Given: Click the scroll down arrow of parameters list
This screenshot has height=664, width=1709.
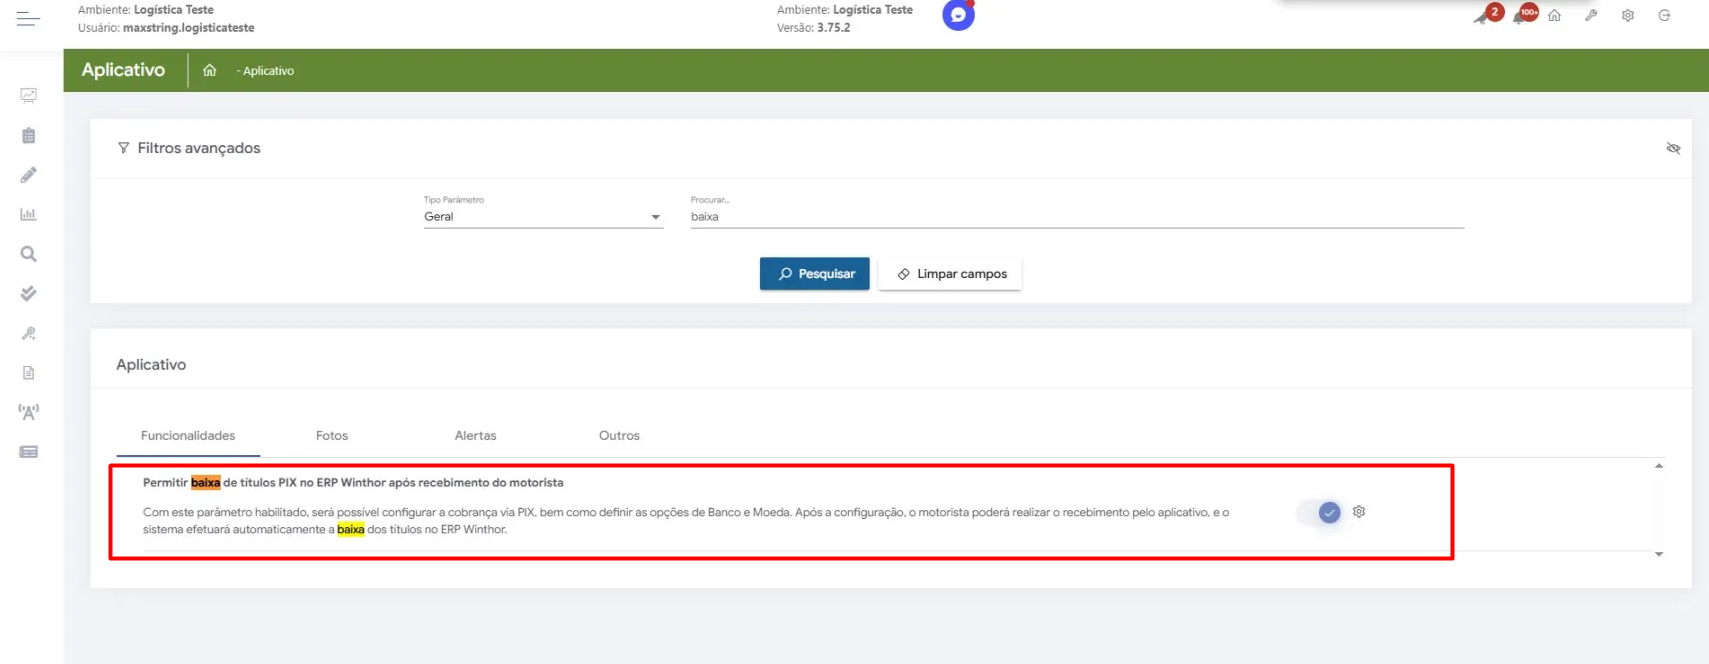Looking at the screenshot, I should (x=1659, y=554).
